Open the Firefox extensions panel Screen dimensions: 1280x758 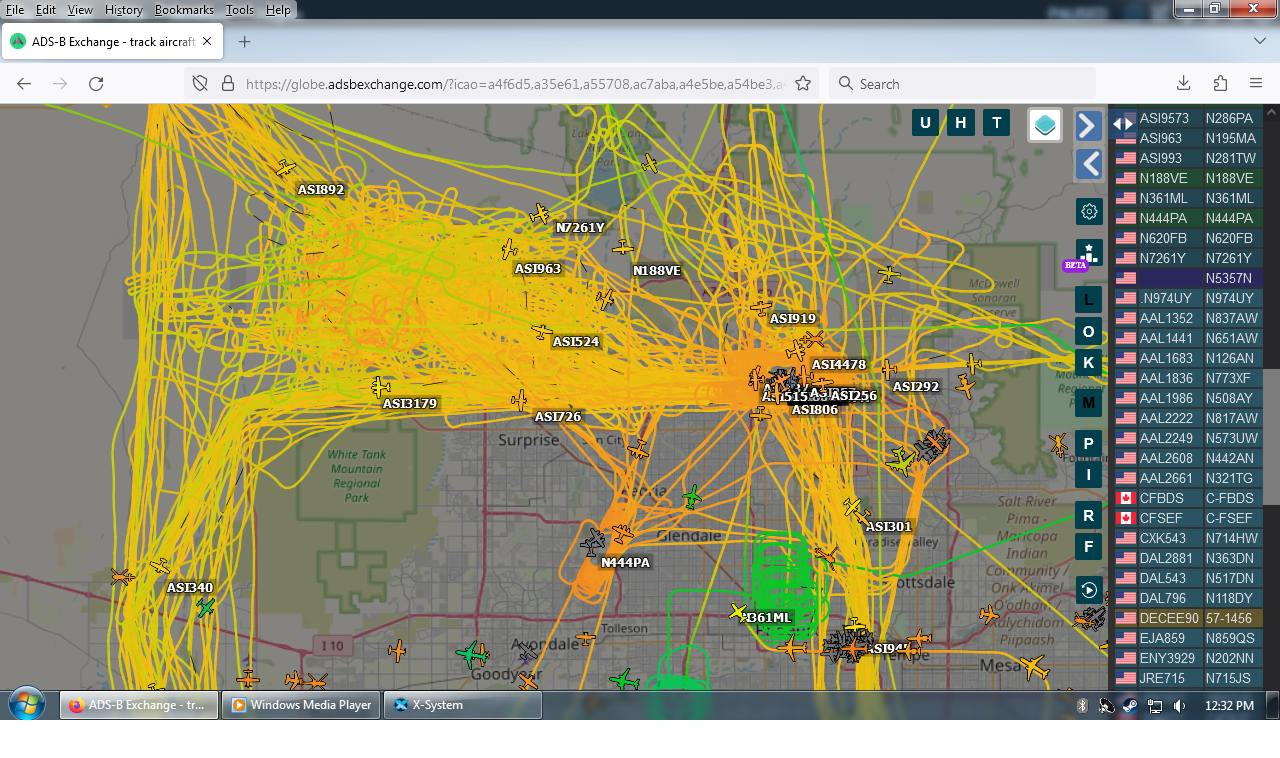[x=1220, y=84]
